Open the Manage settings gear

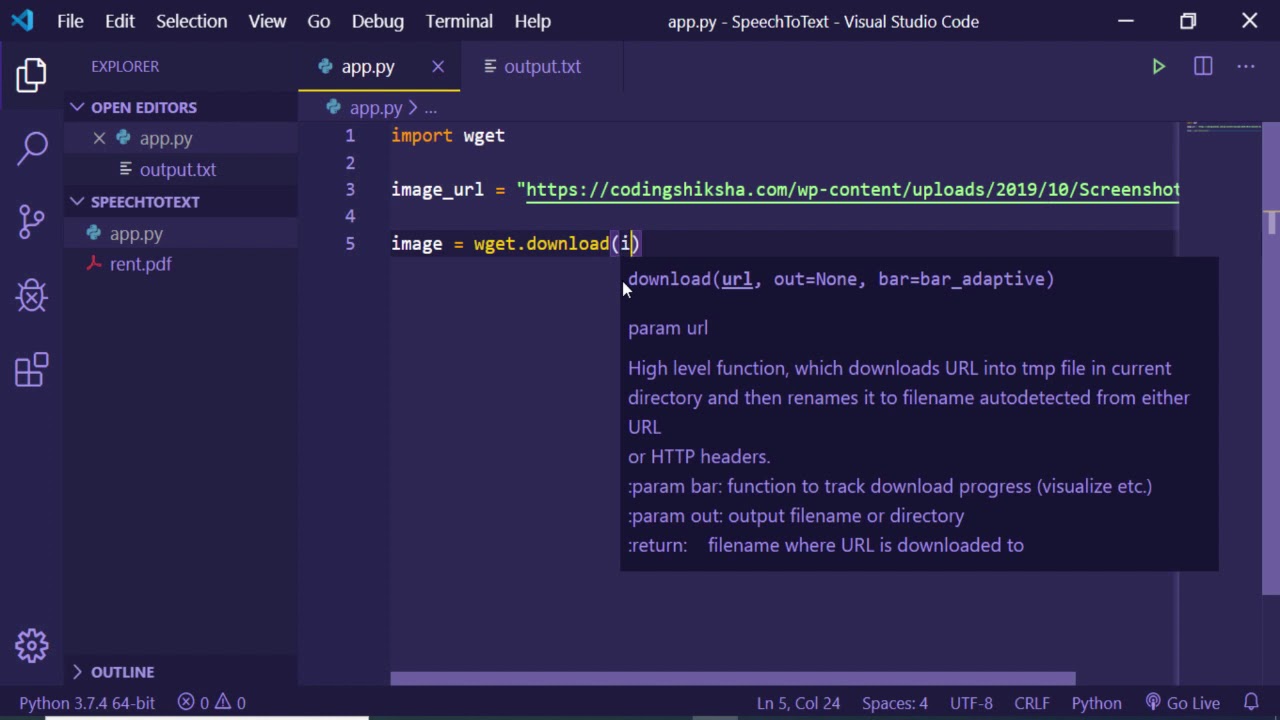[32, 645]
